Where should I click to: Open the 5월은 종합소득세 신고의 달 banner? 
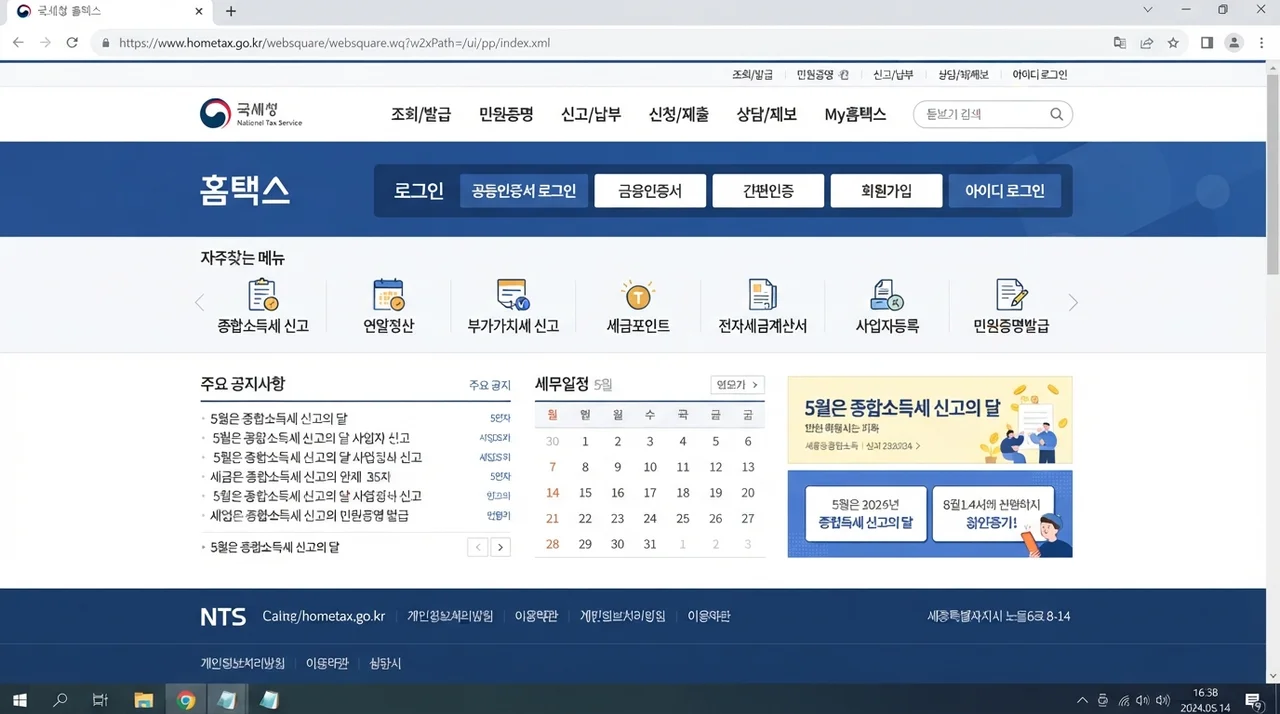tap(930, 420)
